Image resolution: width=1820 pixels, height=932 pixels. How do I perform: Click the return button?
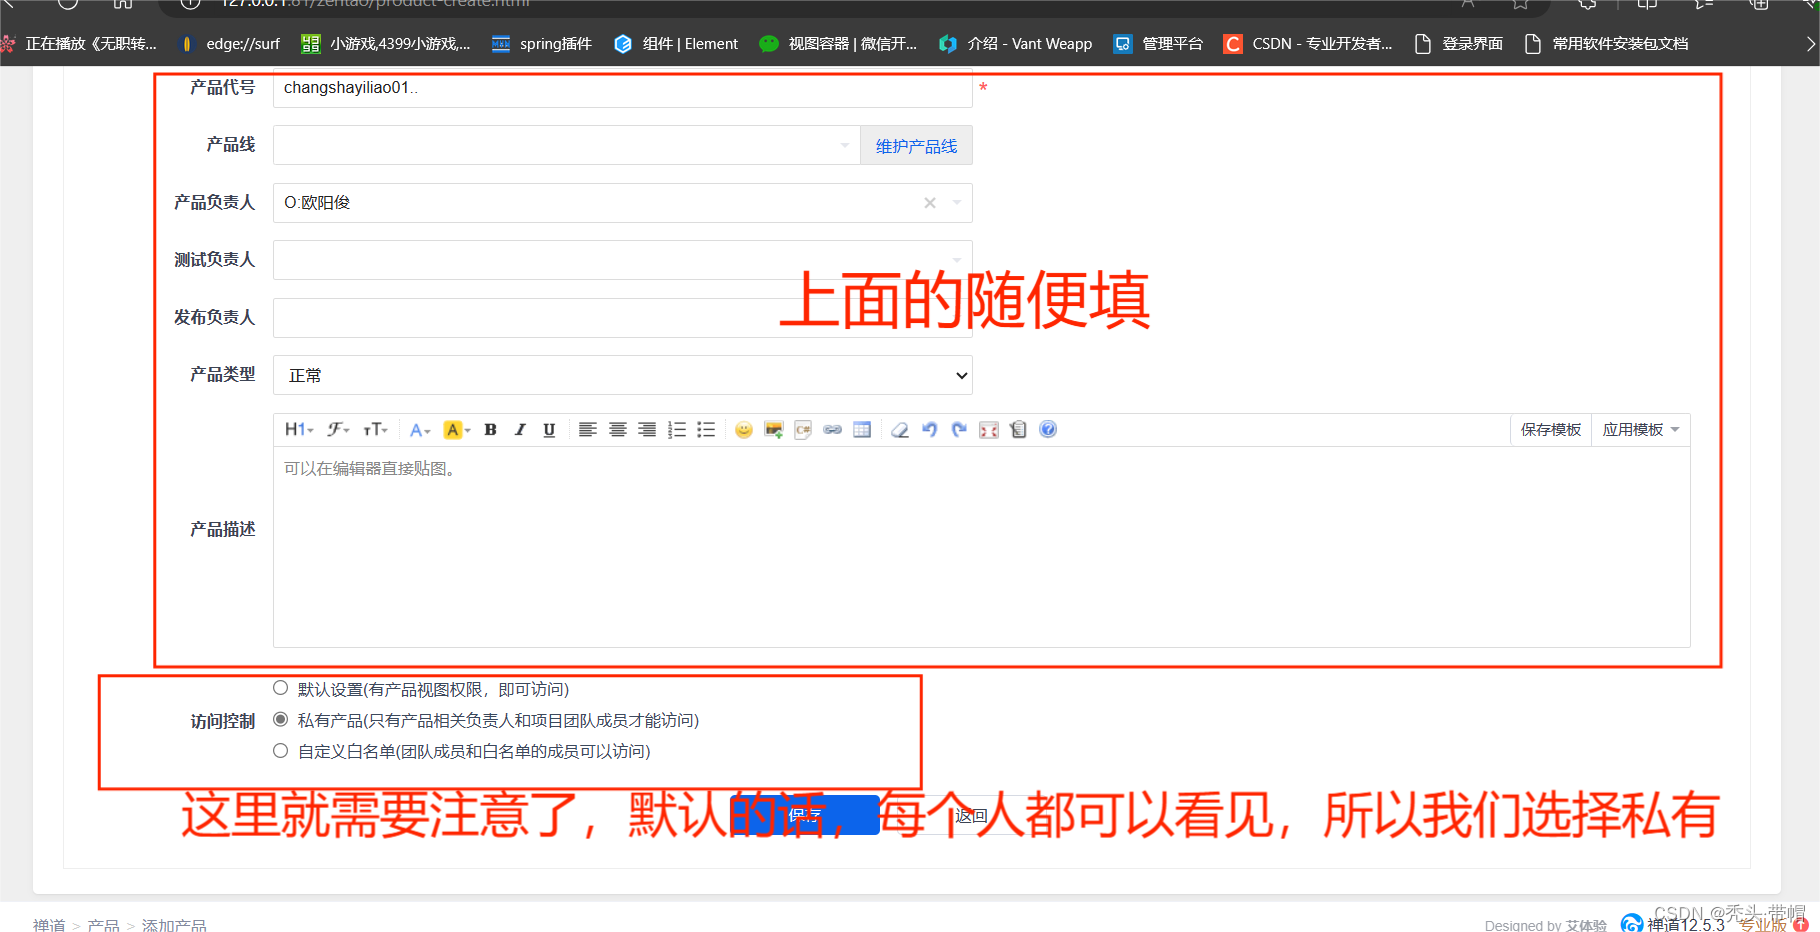[x=971, y=815]
